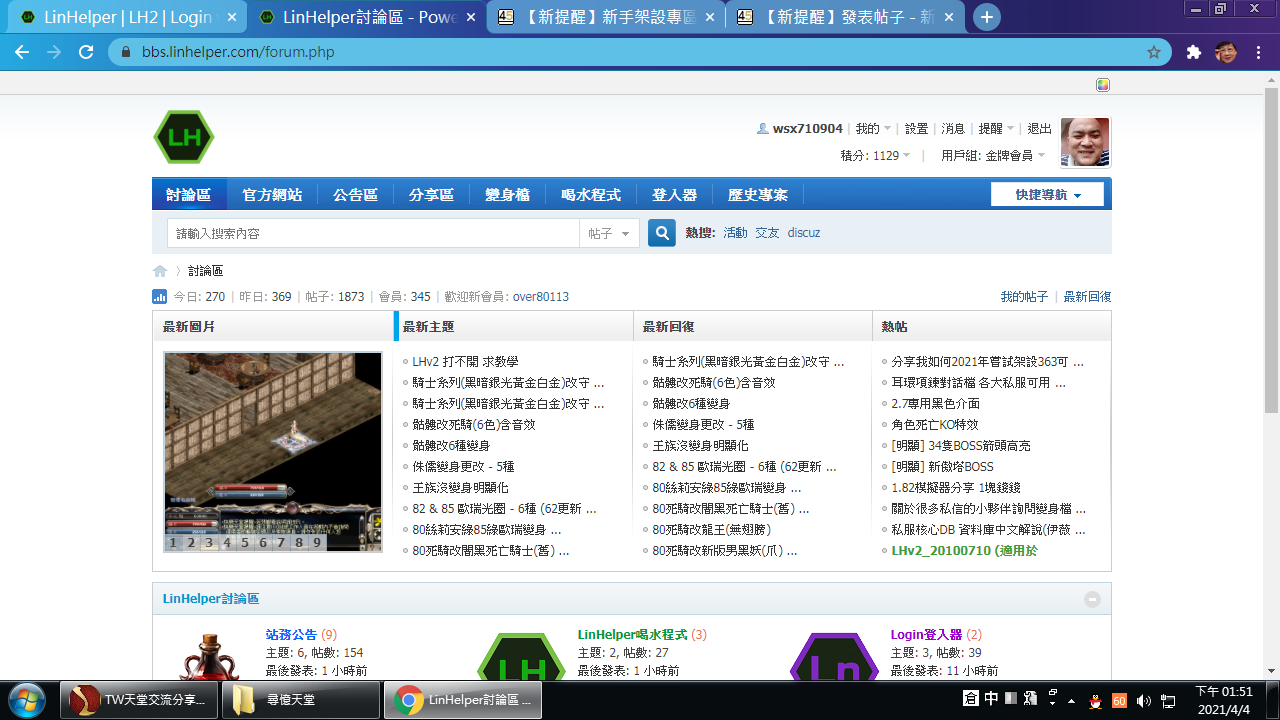Open the 快捷導航 dropdown button
The height and width of the screenshot is (720, 1280).
coord(1047,195)
